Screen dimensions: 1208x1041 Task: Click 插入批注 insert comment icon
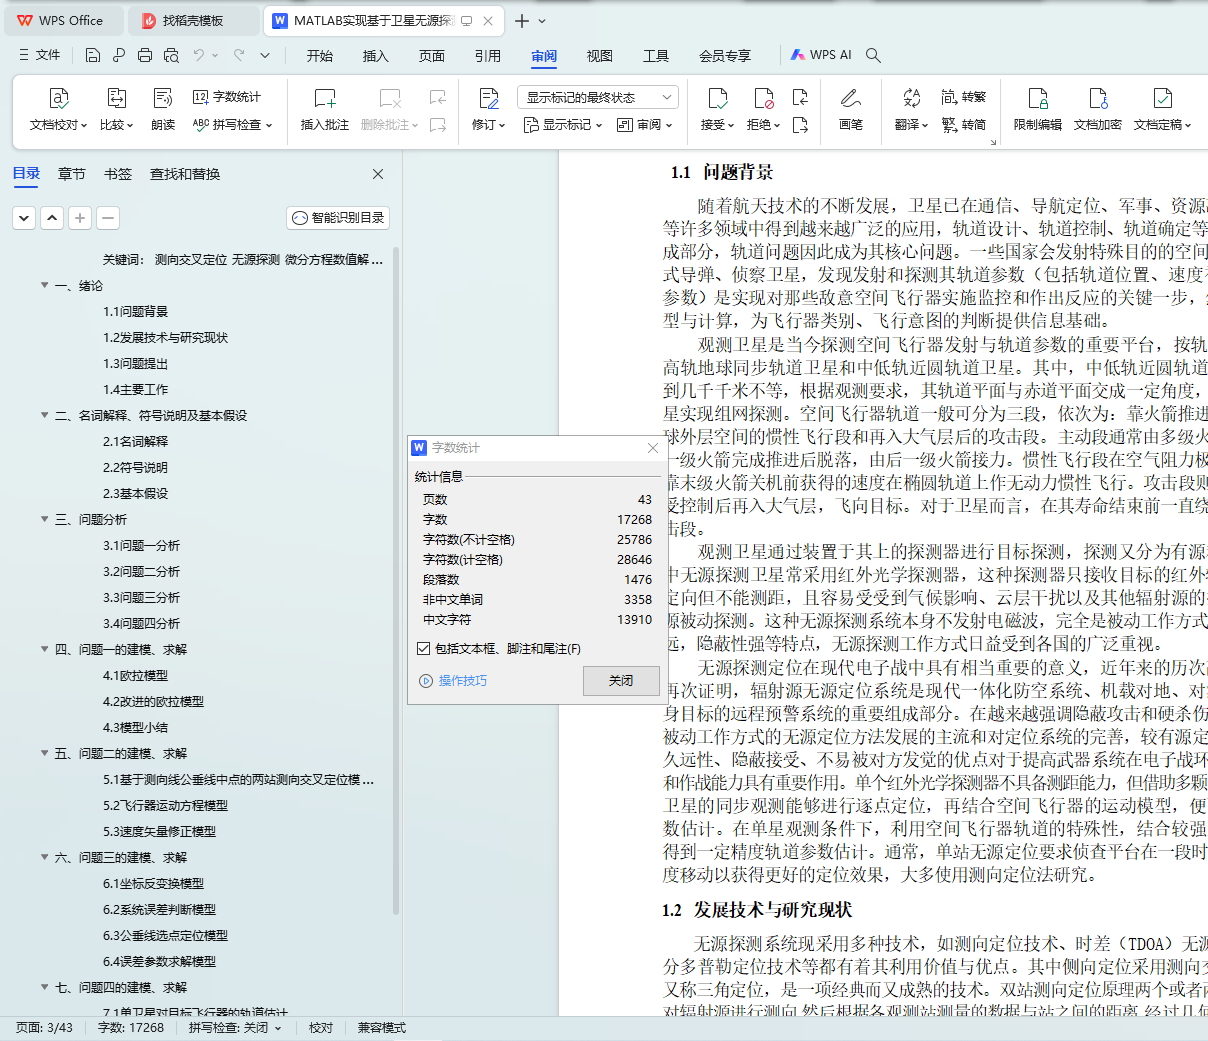coord(325,99)
